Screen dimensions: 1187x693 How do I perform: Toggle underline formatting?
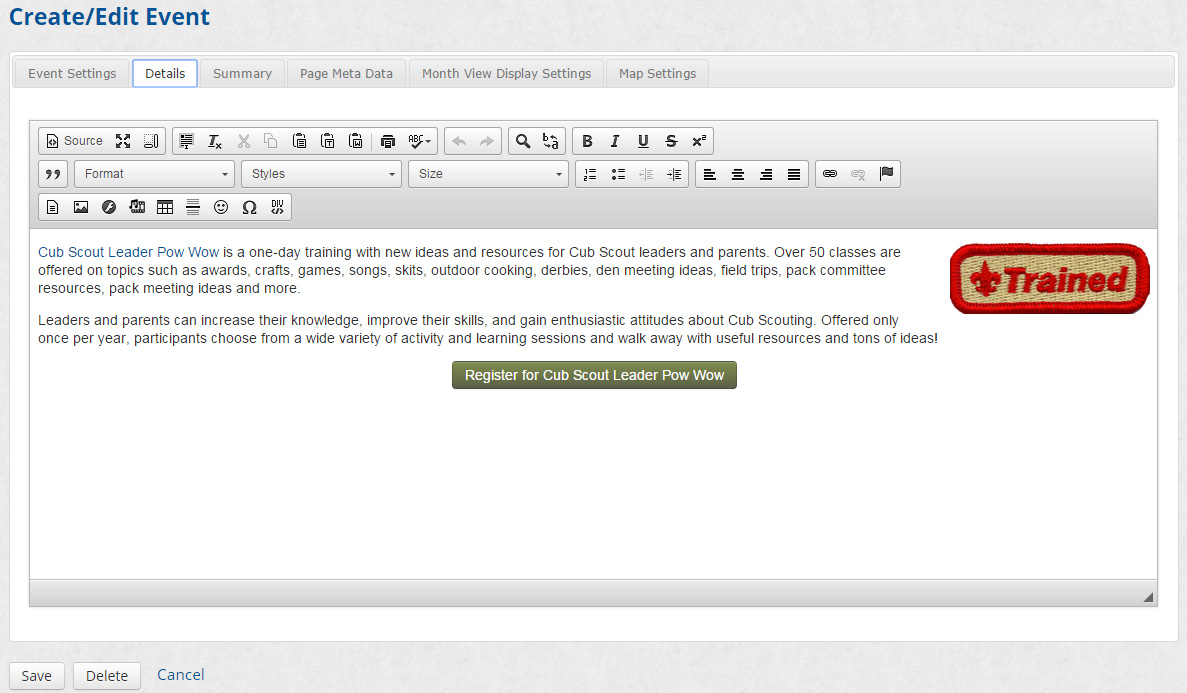643,141
